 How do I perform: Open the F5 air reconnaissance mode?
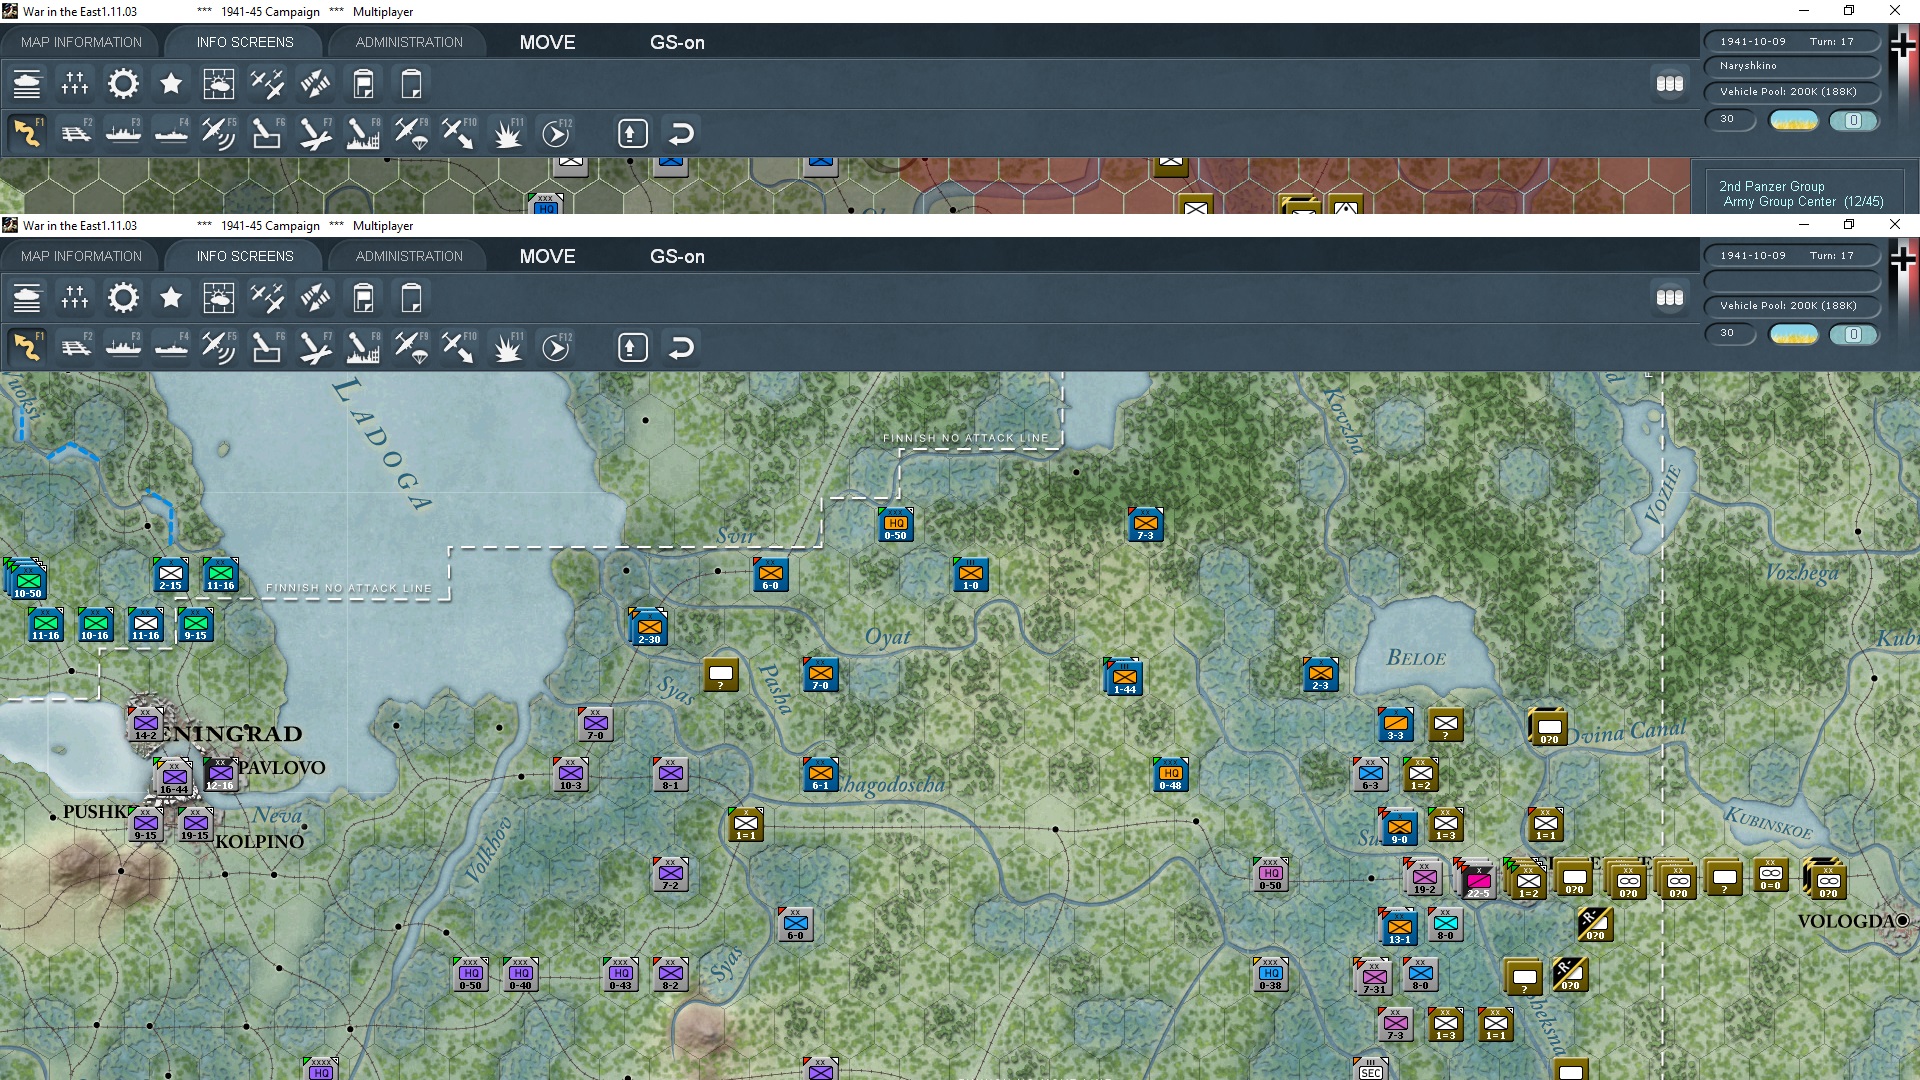(219, 347)
